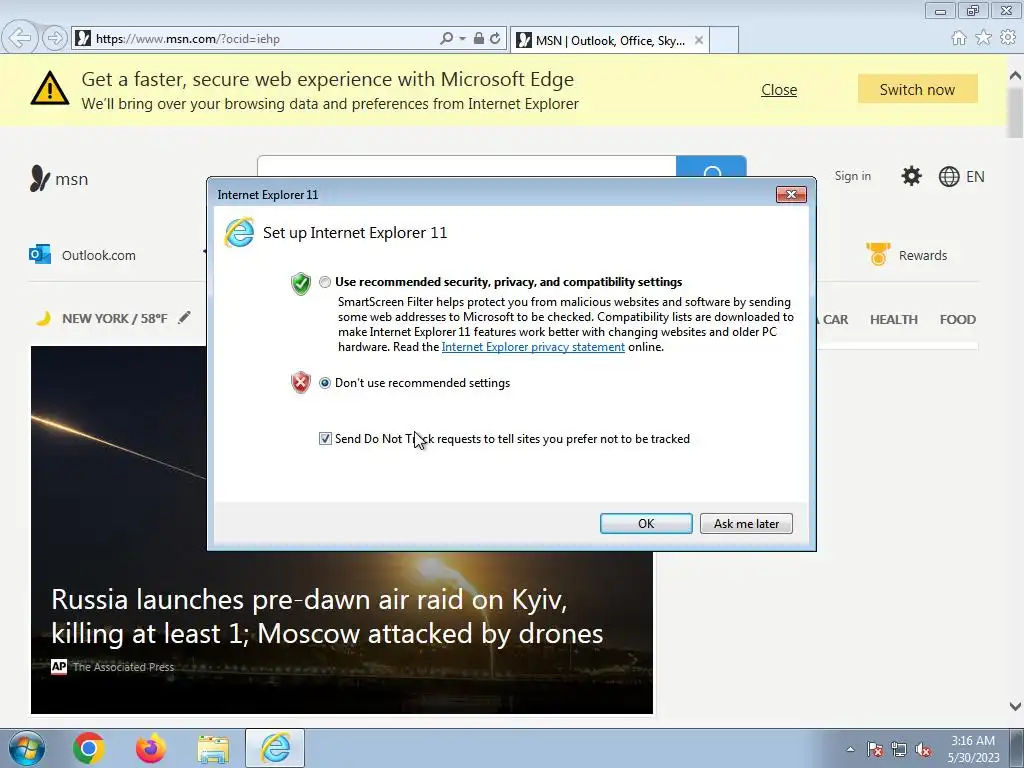The image size is (1024, 768).
Task: Click the browser Back arrow button
Action: 20,38
